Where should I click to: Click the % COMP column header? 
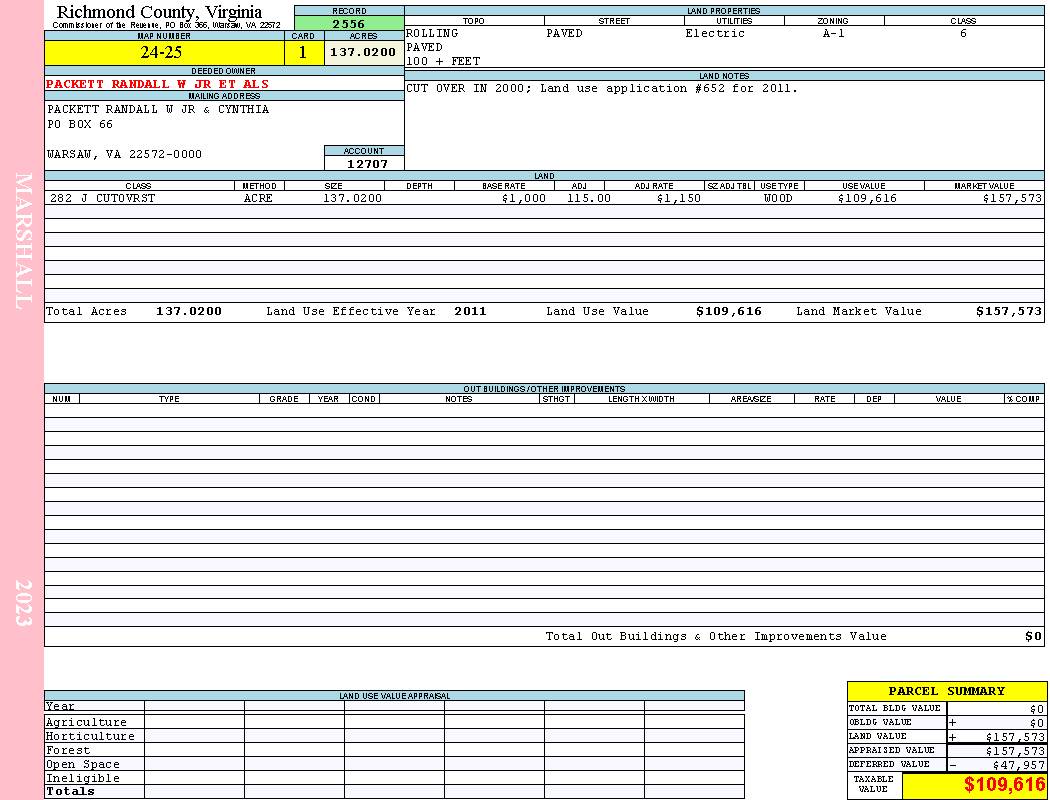[1023, 399]
